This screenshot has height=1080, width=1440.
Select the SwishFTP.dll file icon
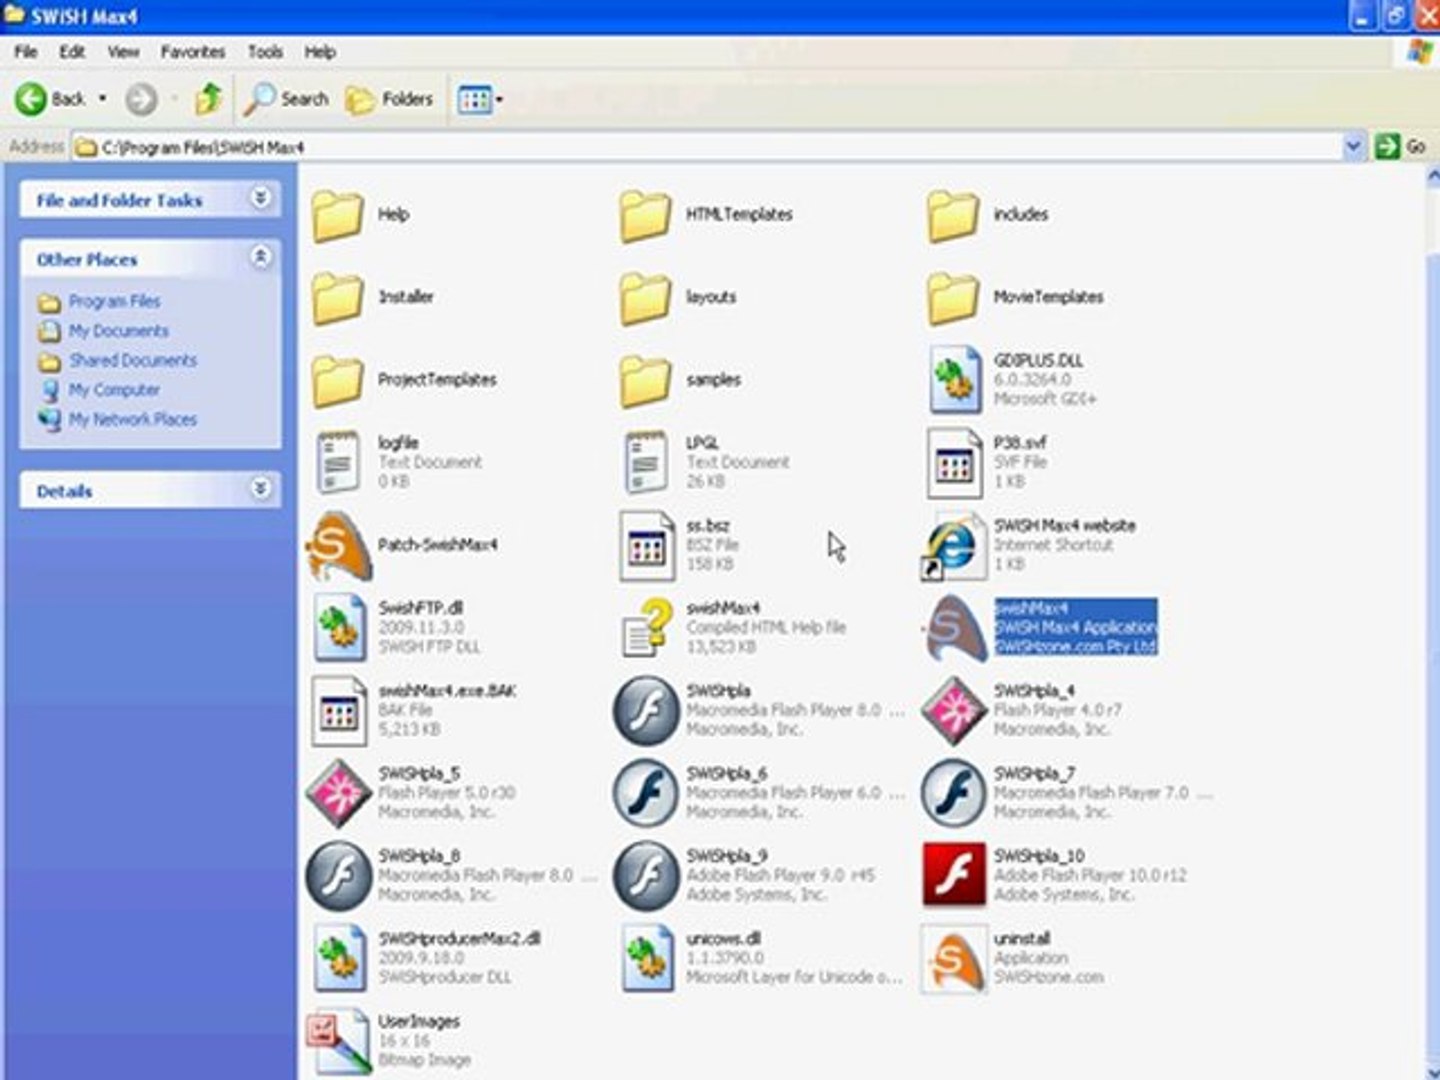pos(339,628)
